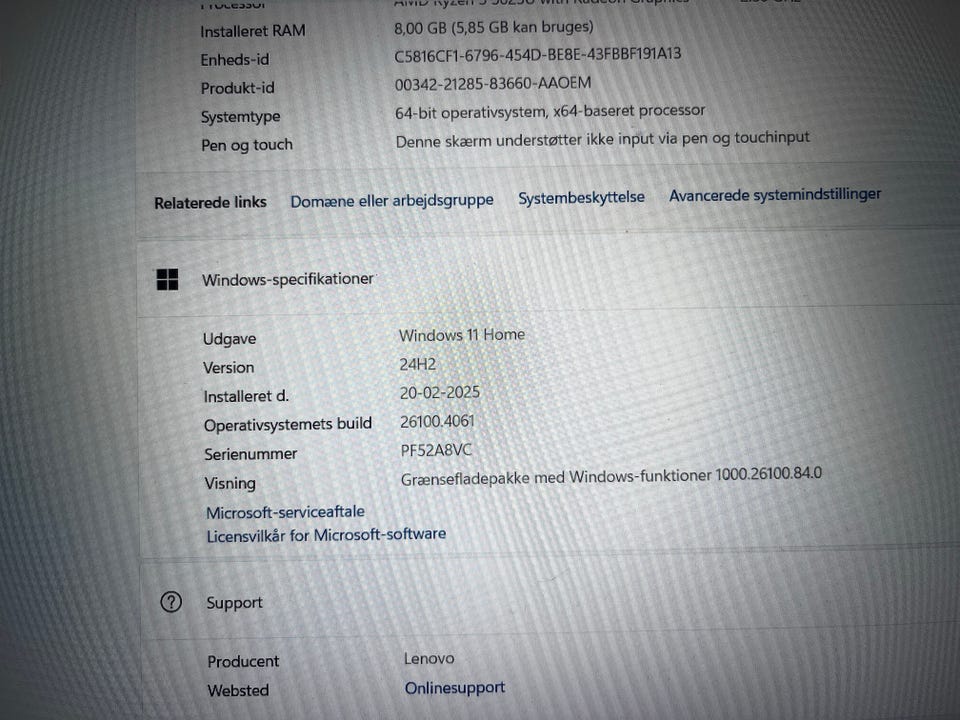Image resolution: width=960 pixels, height=720 pixels.
Task: Select the Relaterede links label
Action: point(210,203)
